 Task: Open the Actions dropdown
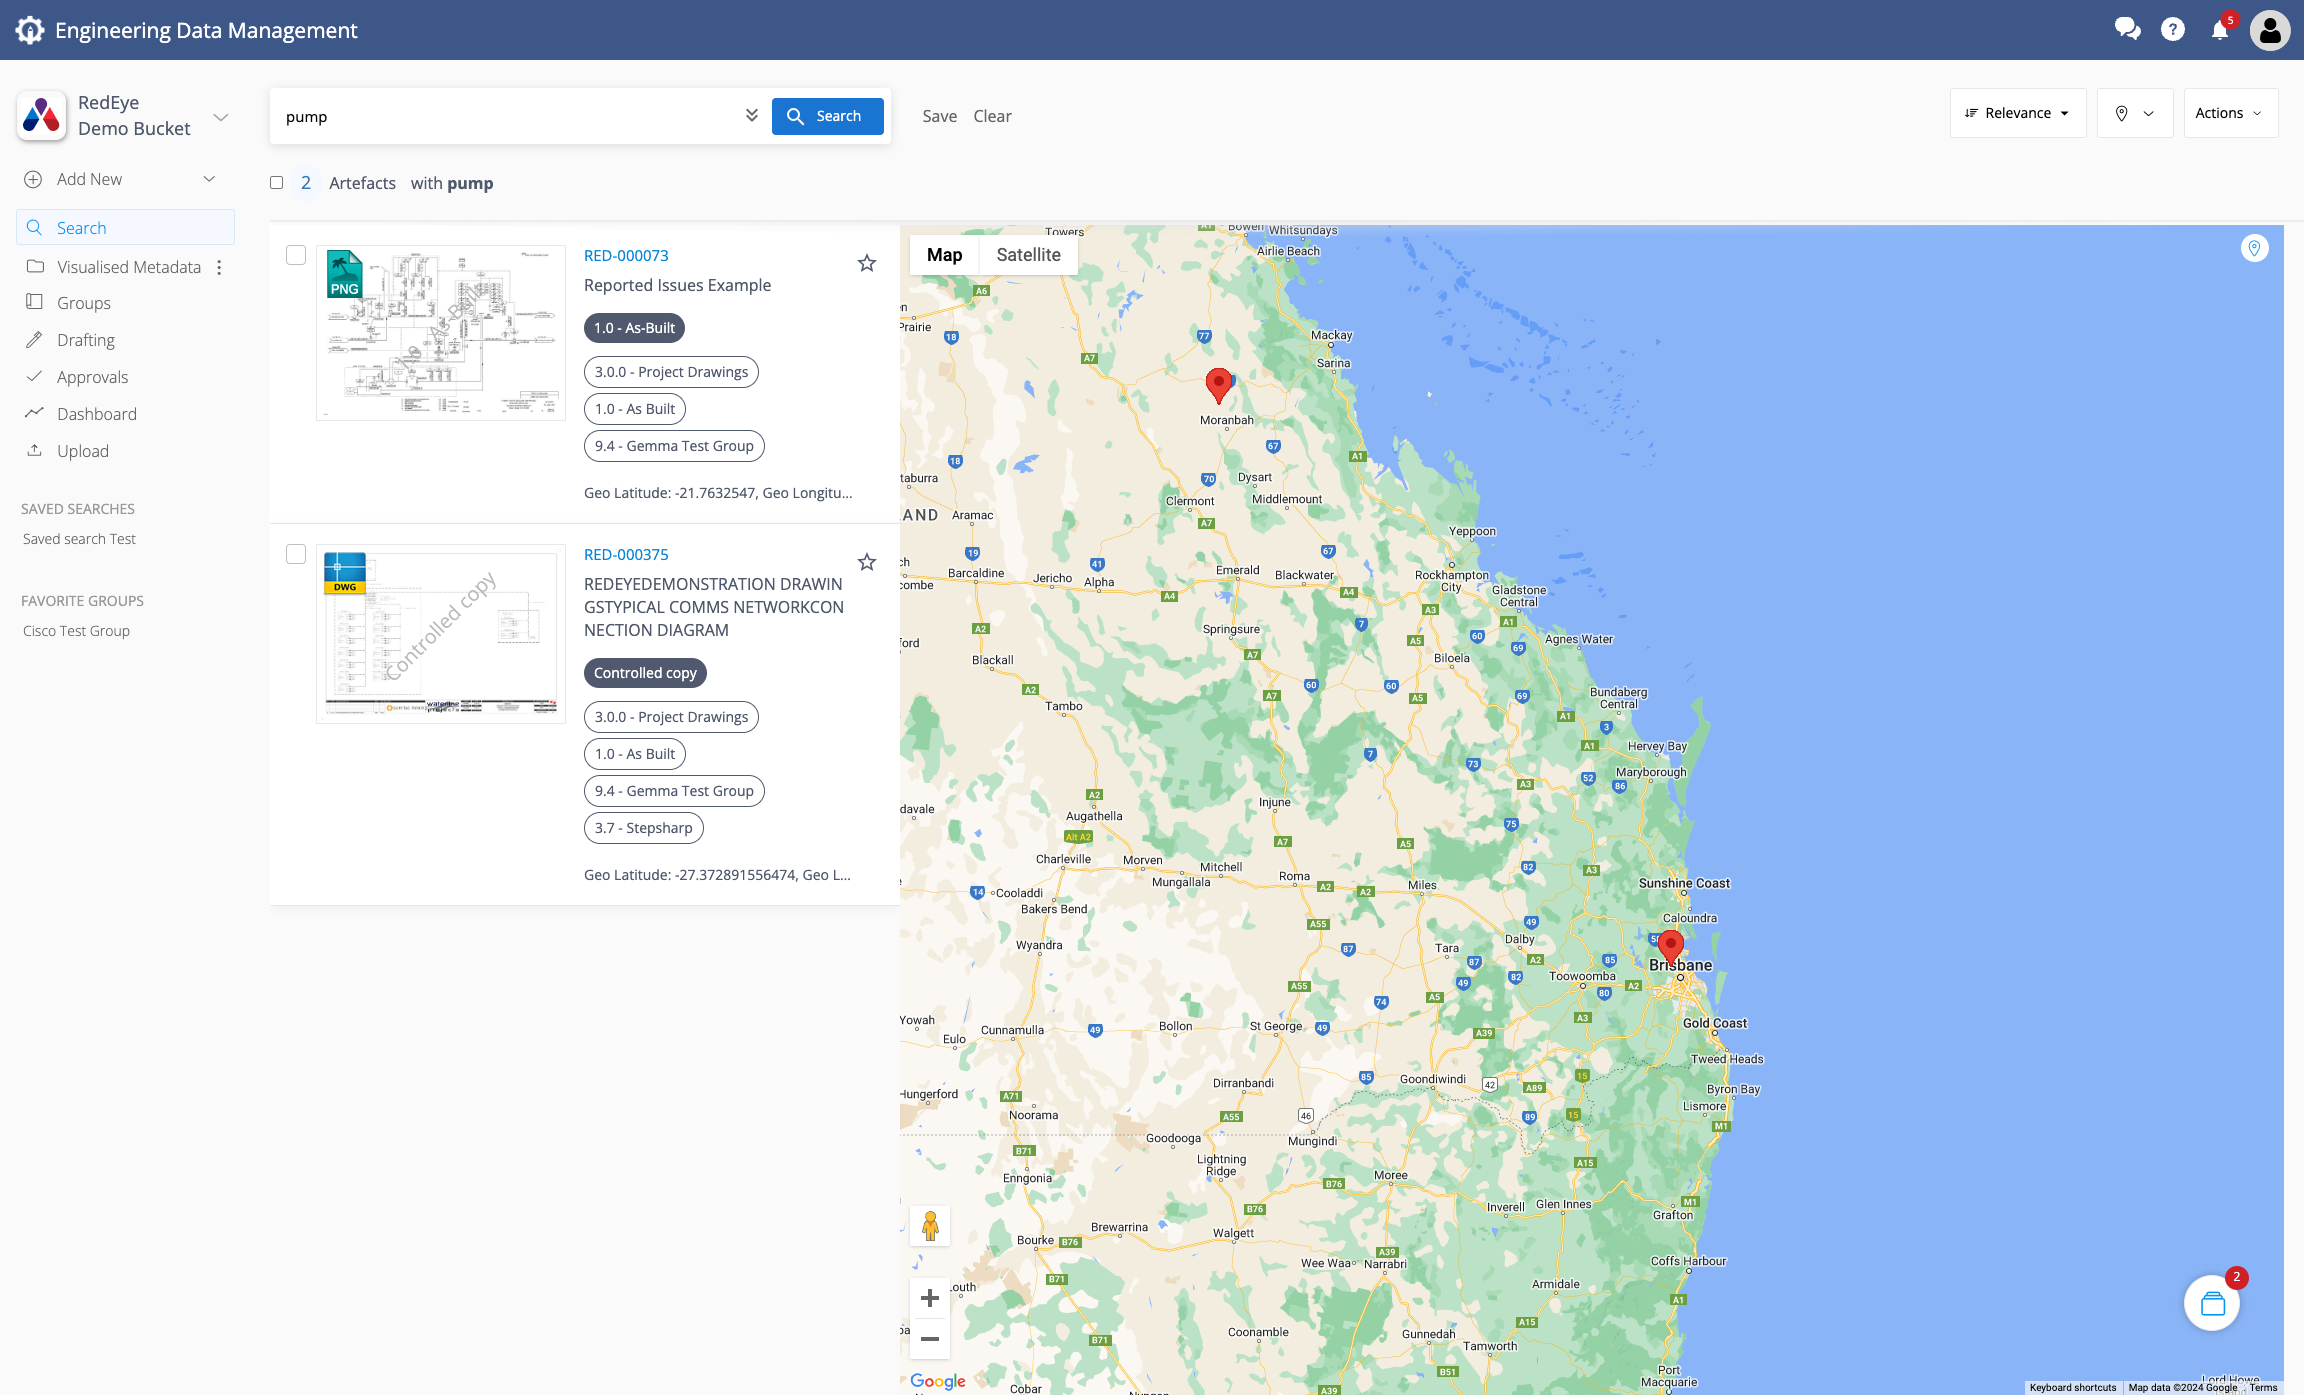click(2229, 113)
